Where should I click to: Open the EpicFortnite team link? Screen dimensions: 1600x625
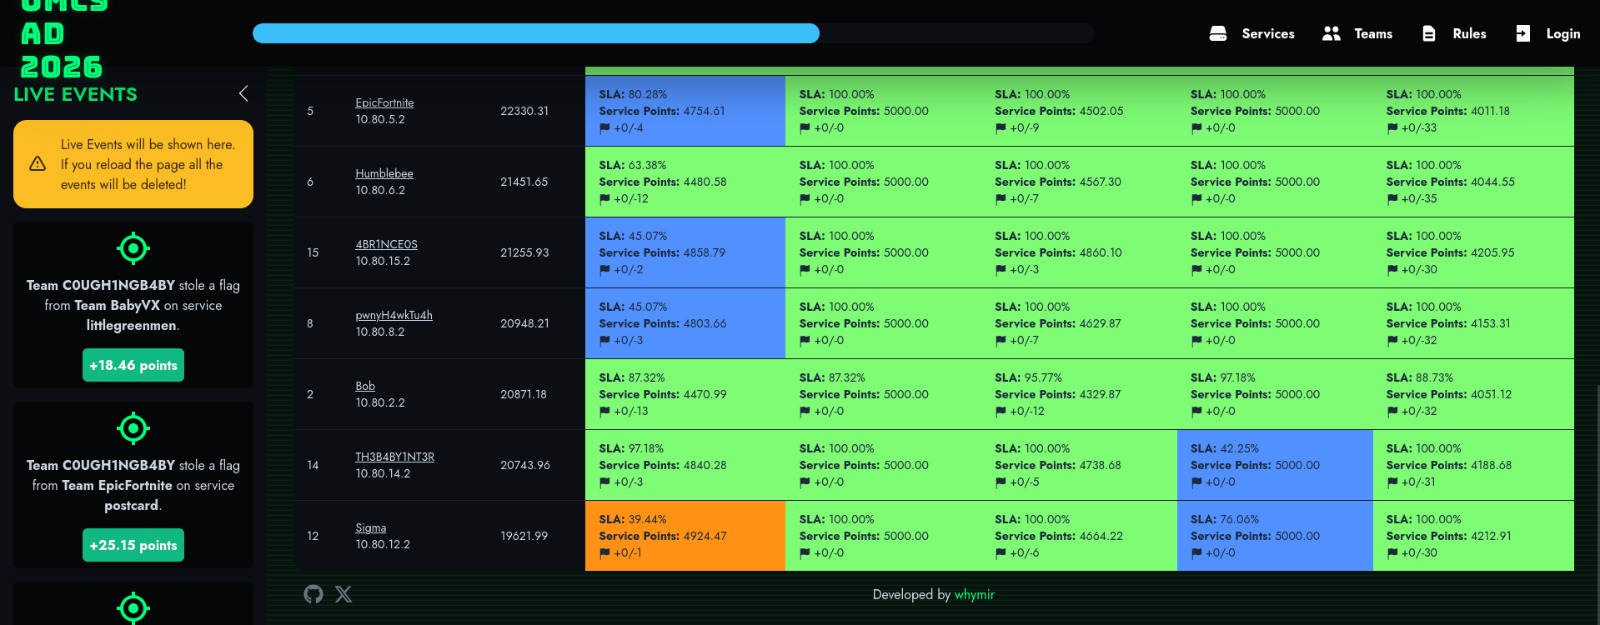pyautogui.click(x=384, y=102)
